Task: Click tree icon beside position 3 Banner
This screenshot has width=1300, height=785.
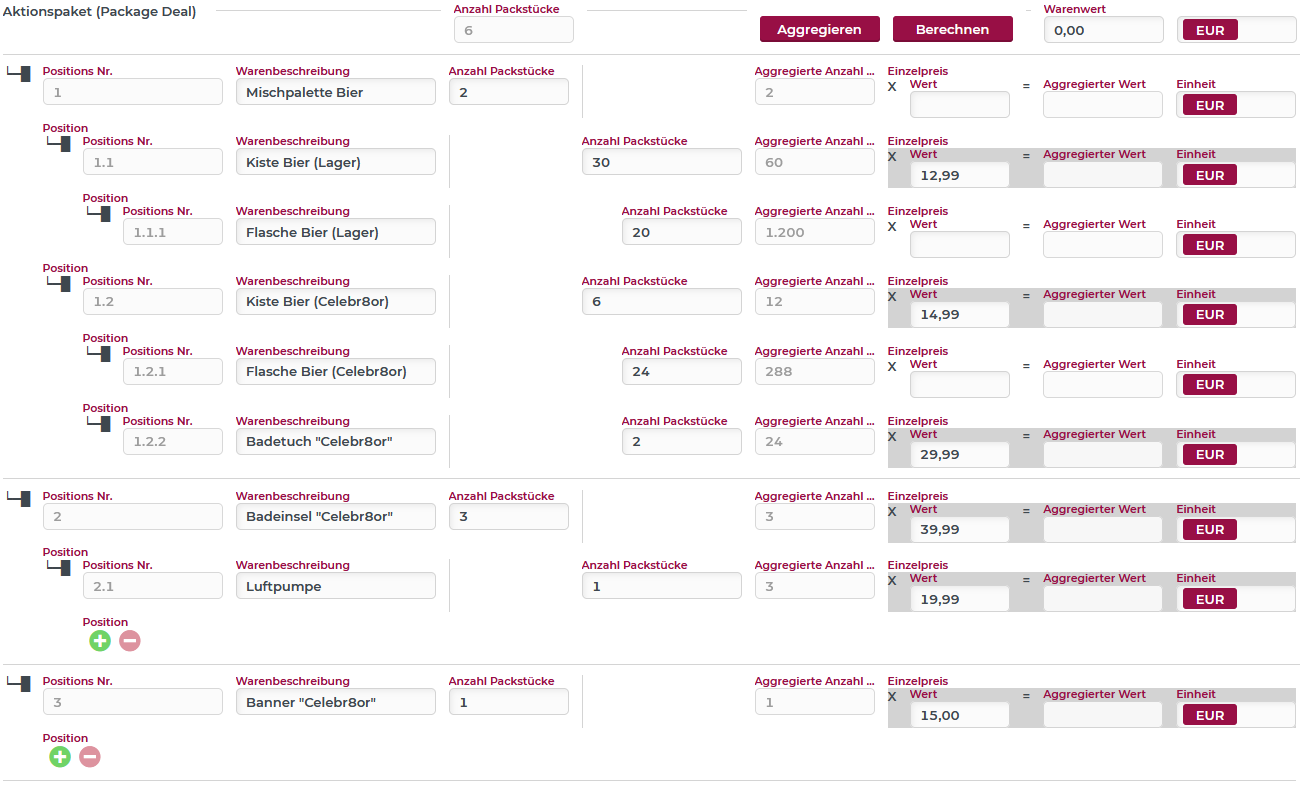Action: (19, 682)
